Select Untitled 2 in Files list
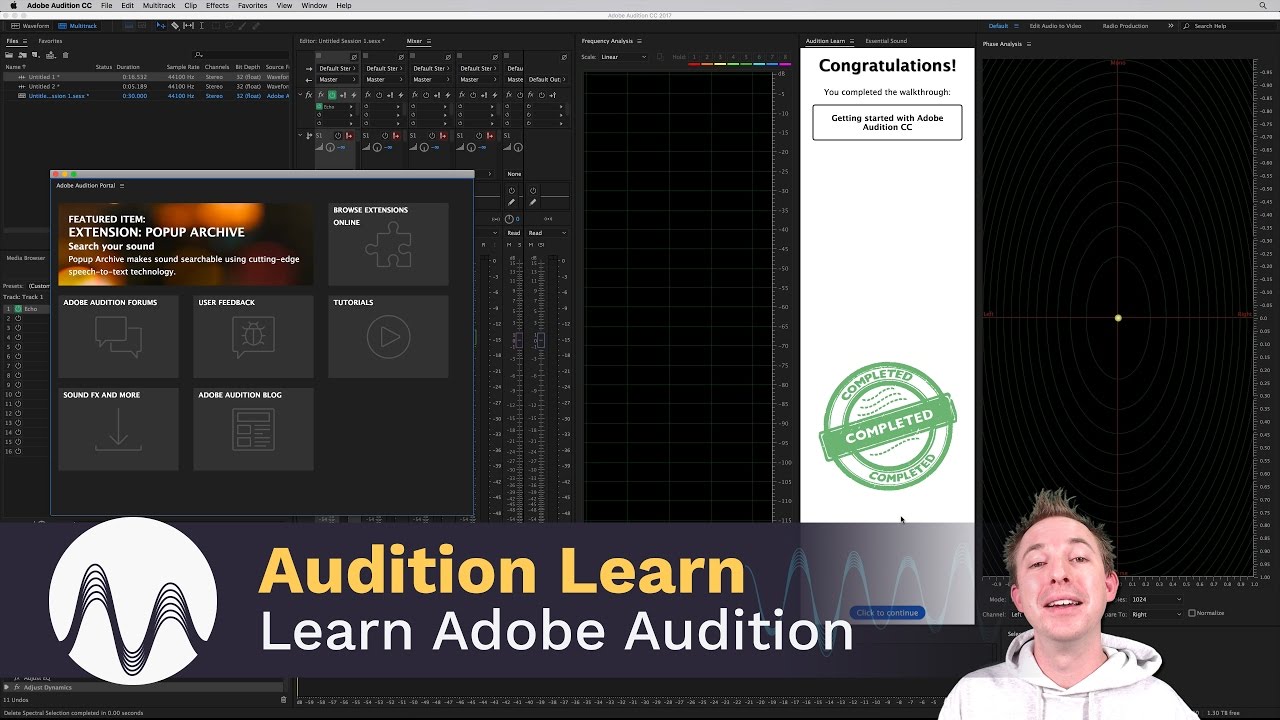Image resolution: width=1280 pixels, height=720 pixels. tap(145, 86)
